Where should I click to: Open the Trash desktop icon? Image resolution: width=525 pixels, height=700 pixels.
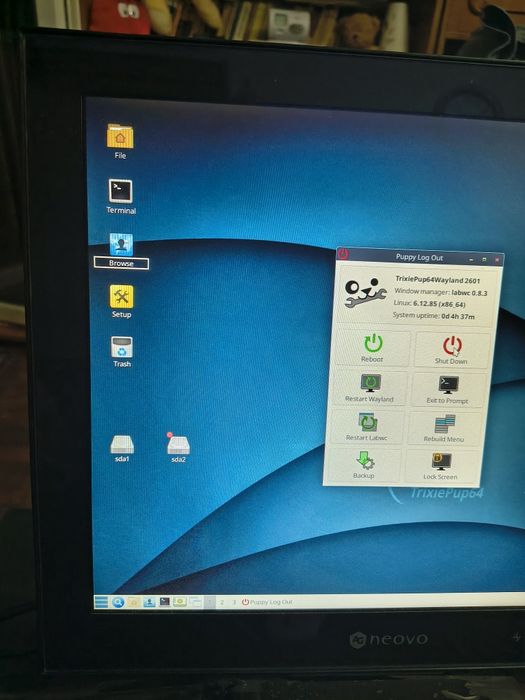(x=122, y=352)
